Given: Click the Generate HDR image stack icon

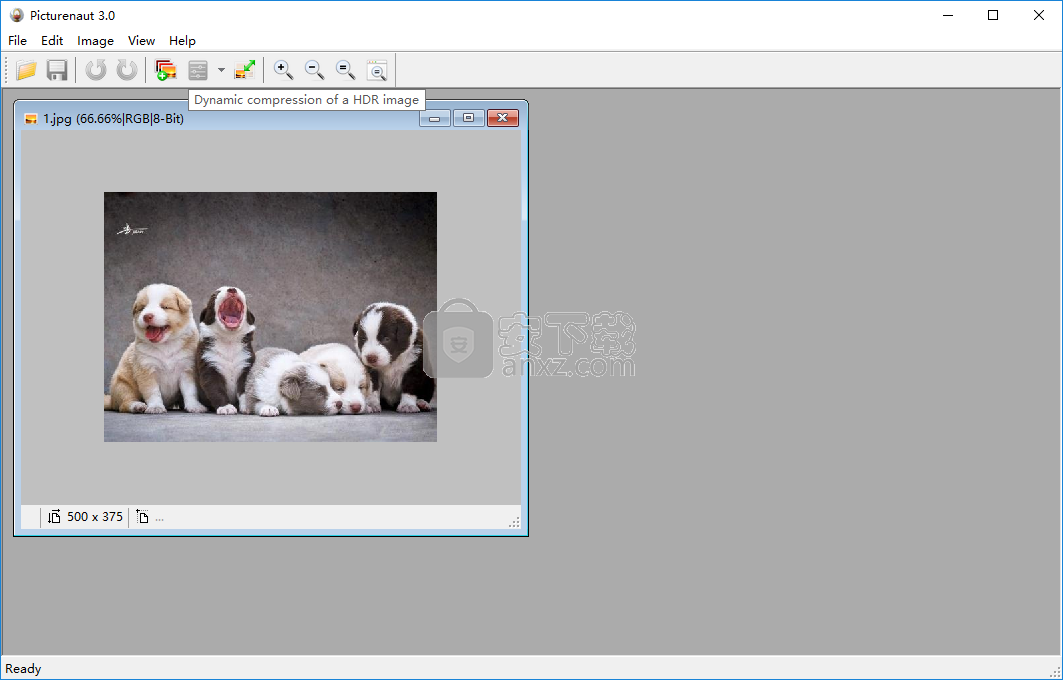Looking at the screenshot, I should pos(165,70).
